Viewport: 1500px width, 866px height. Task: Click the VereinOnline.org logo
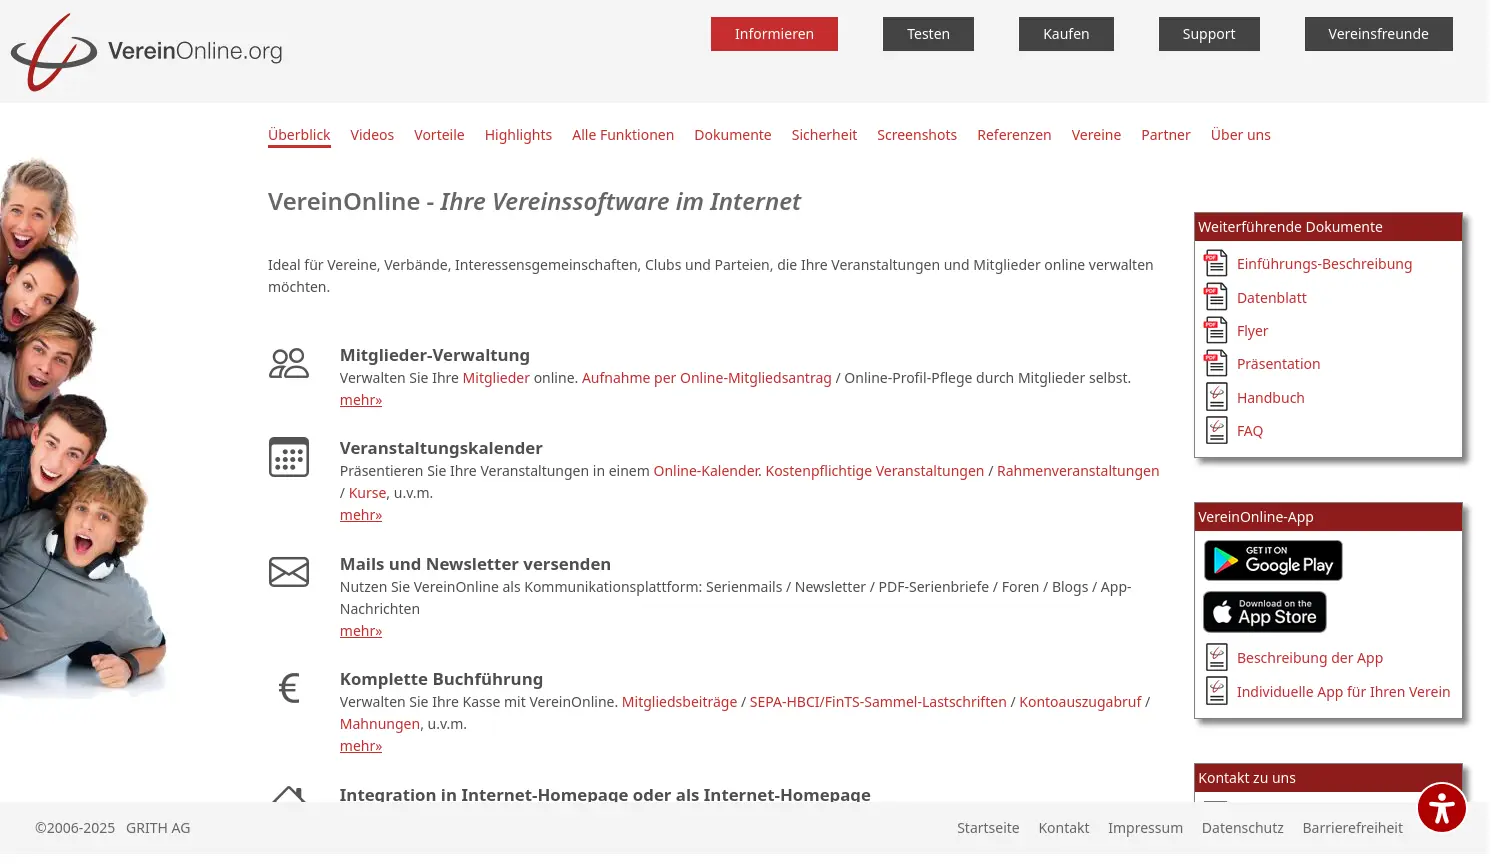(x=147, y=51)
